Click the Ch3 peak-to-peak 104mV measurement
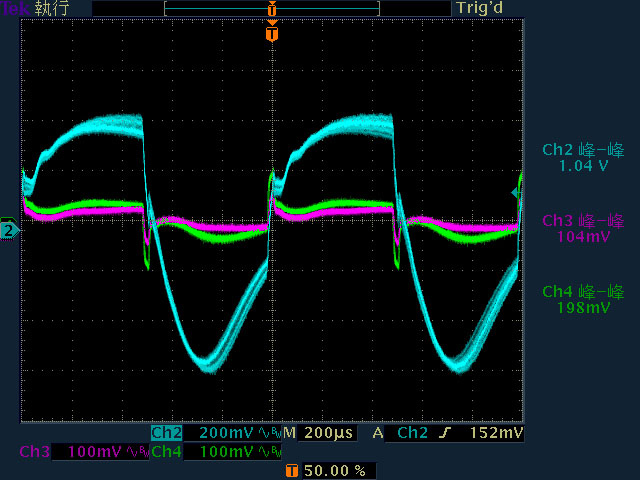This screenshot has height=480, width=640. 583,229
